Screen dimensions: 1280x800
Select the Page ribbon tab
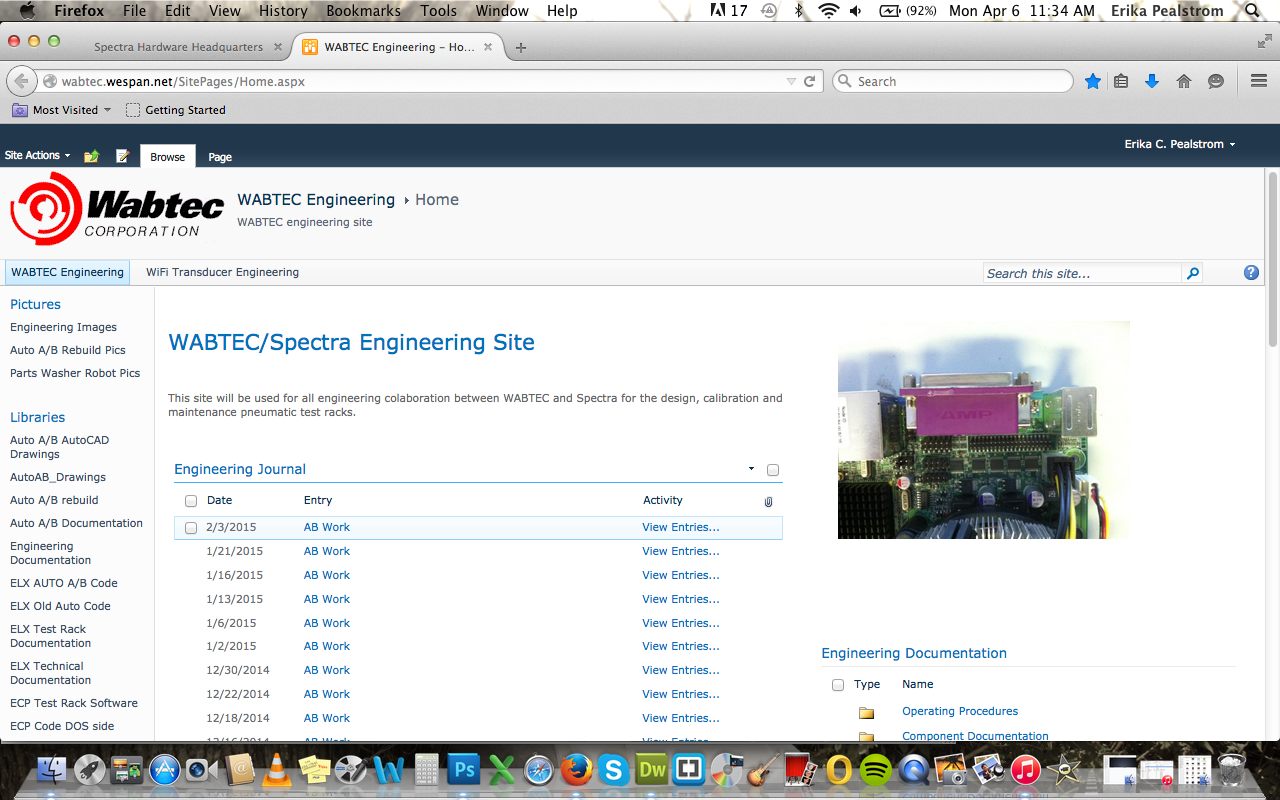tap(220, 157)
